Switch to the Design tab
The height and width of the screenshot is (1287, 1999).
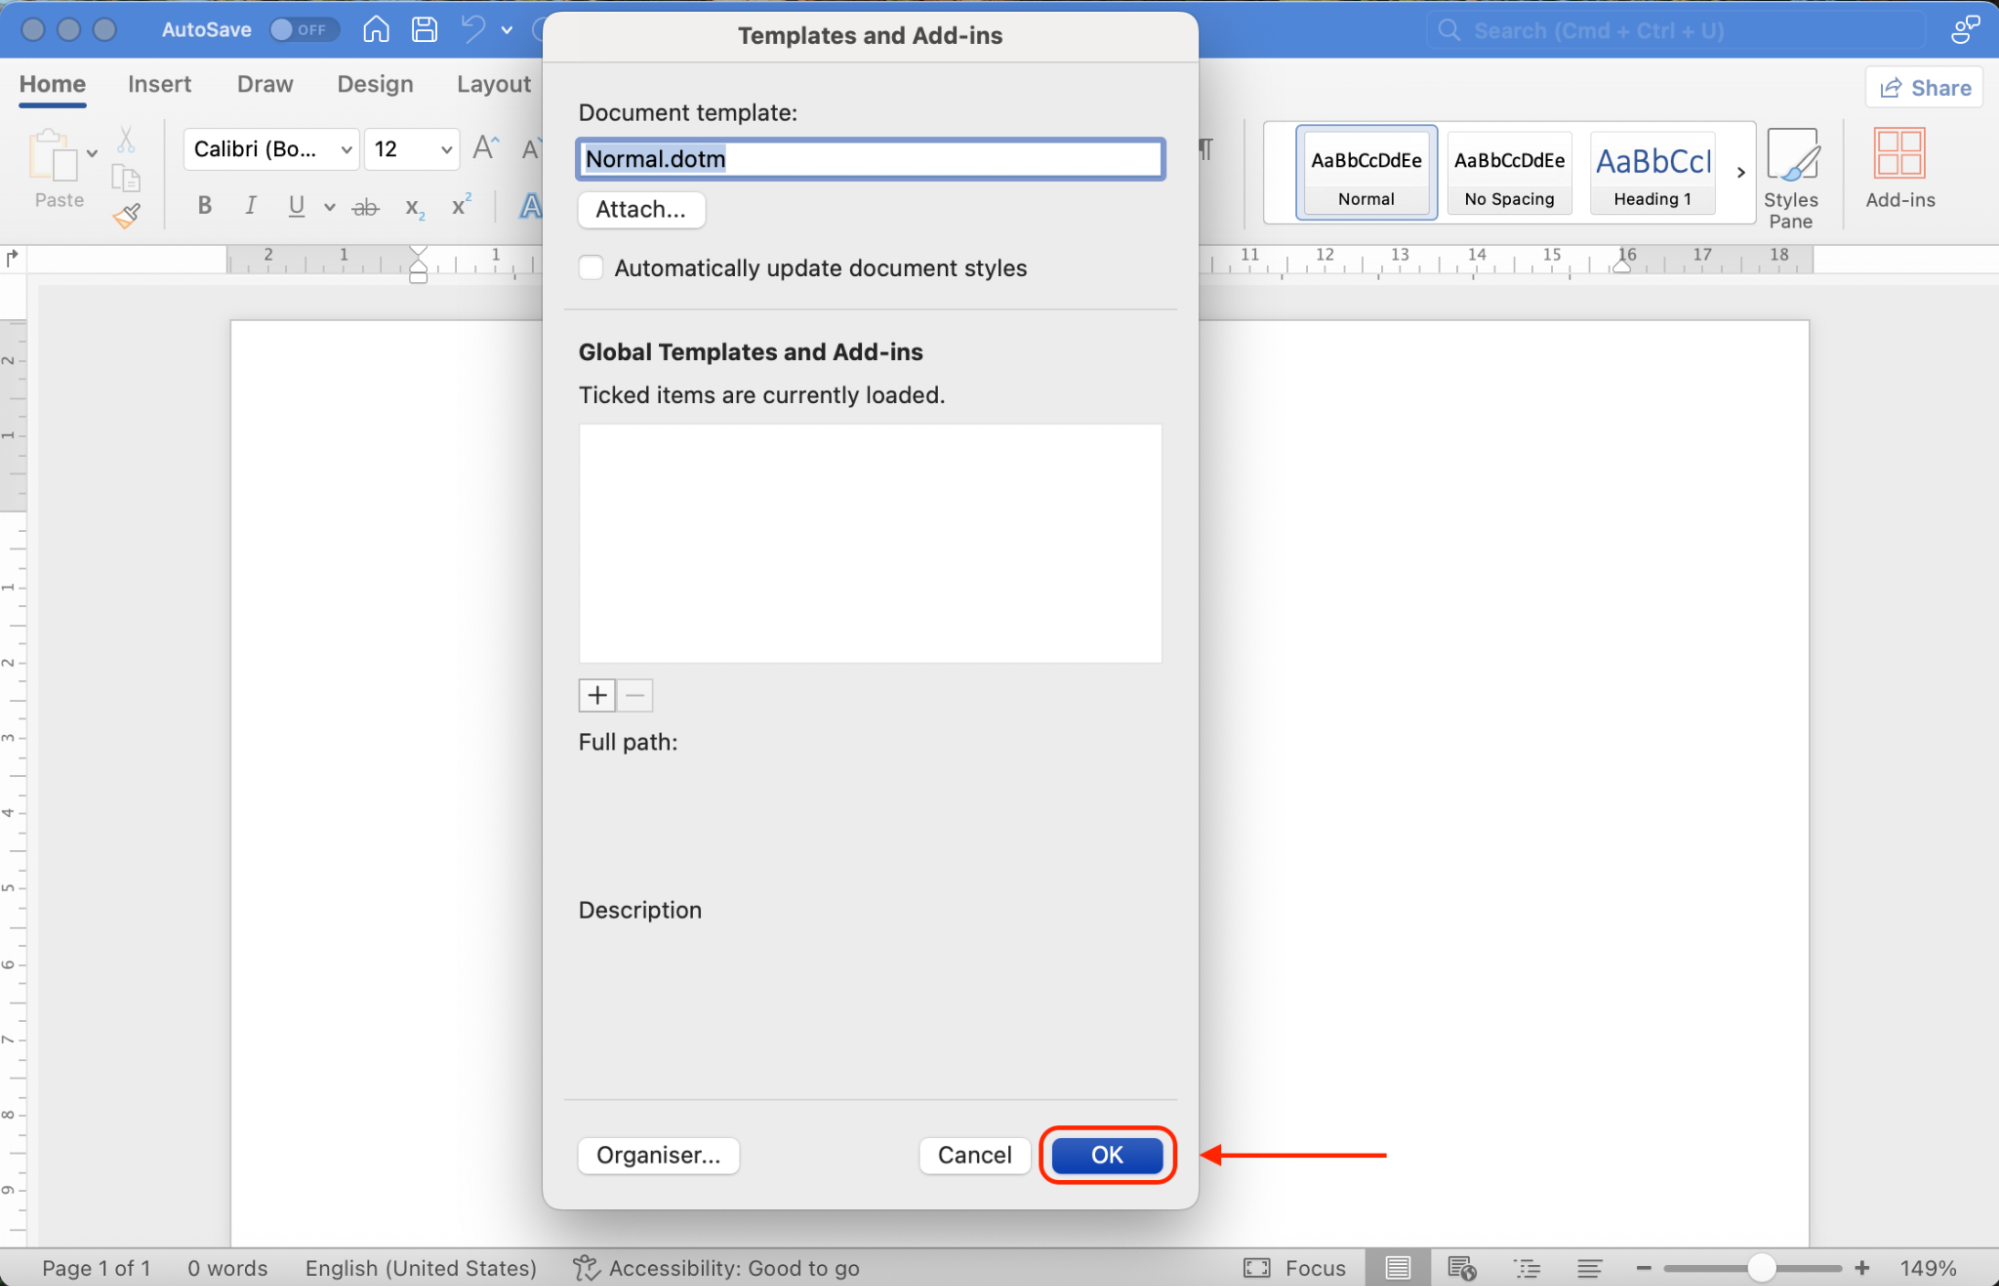coord(374,84)
